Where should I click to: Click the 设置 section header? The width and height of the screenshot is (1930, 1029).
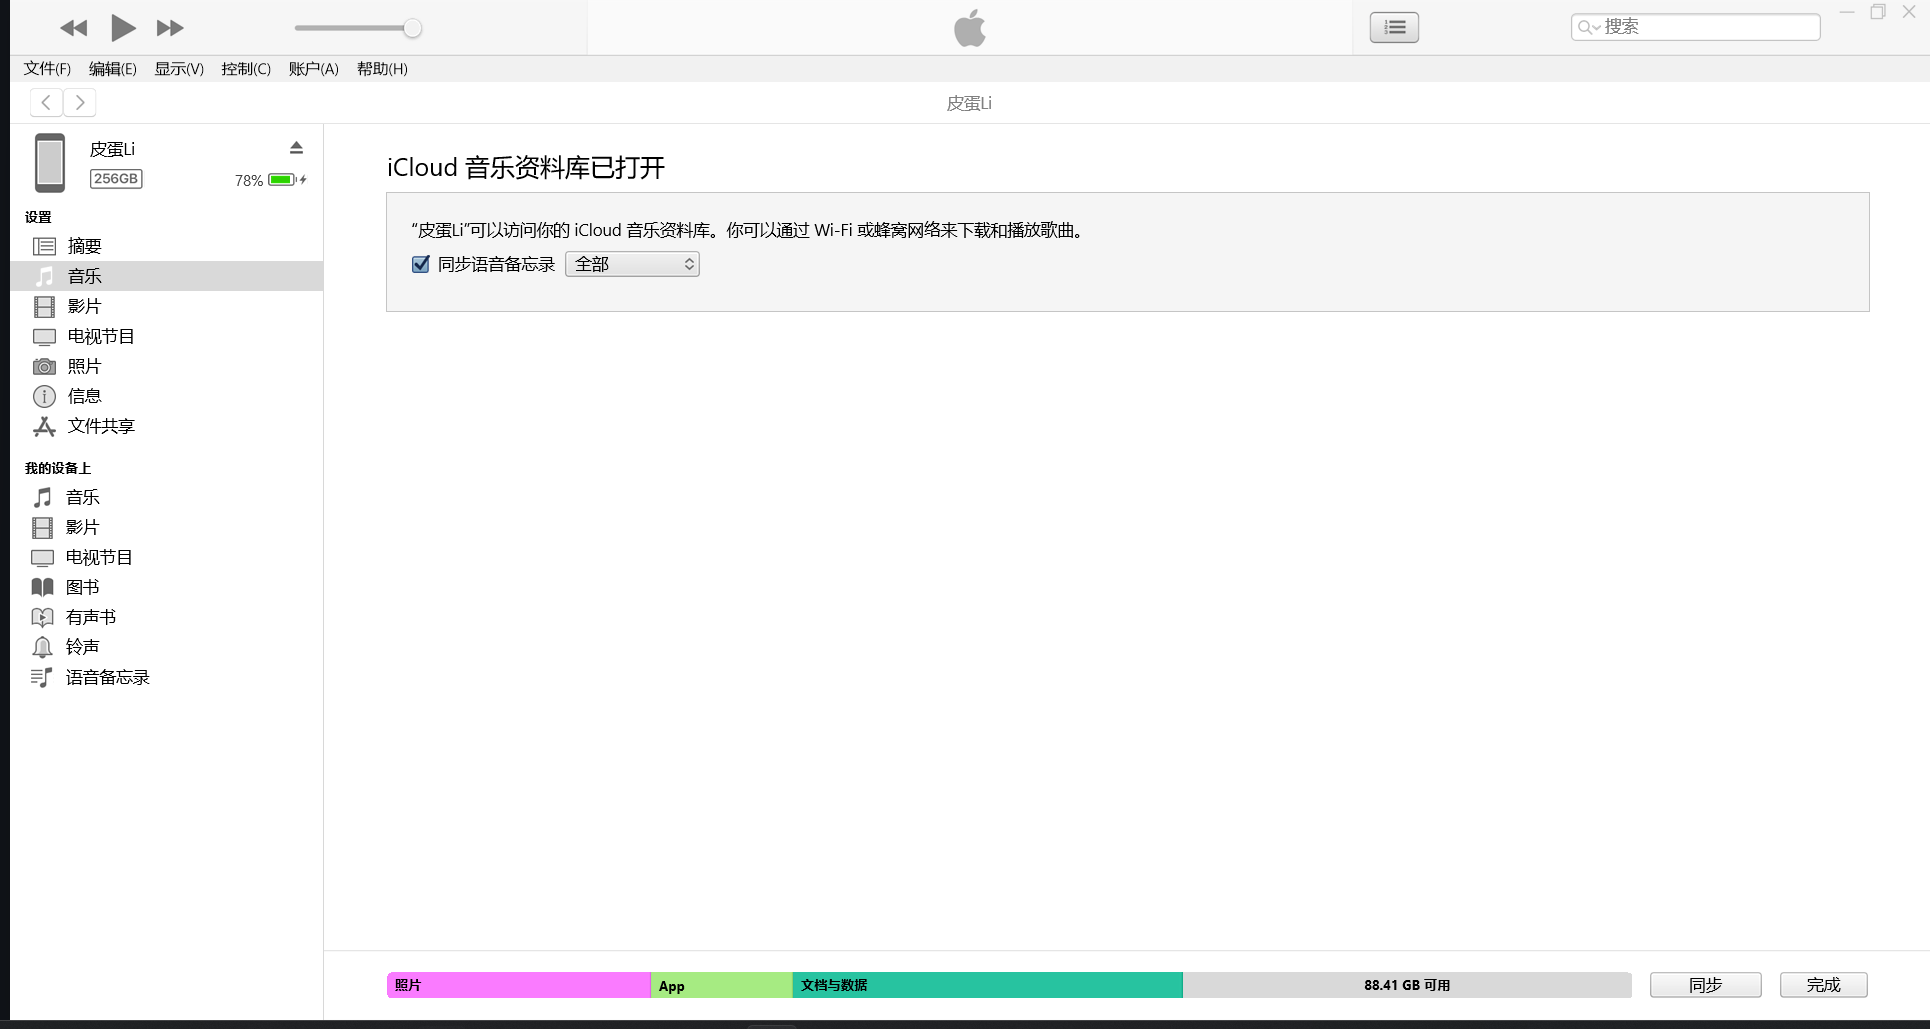38,217
